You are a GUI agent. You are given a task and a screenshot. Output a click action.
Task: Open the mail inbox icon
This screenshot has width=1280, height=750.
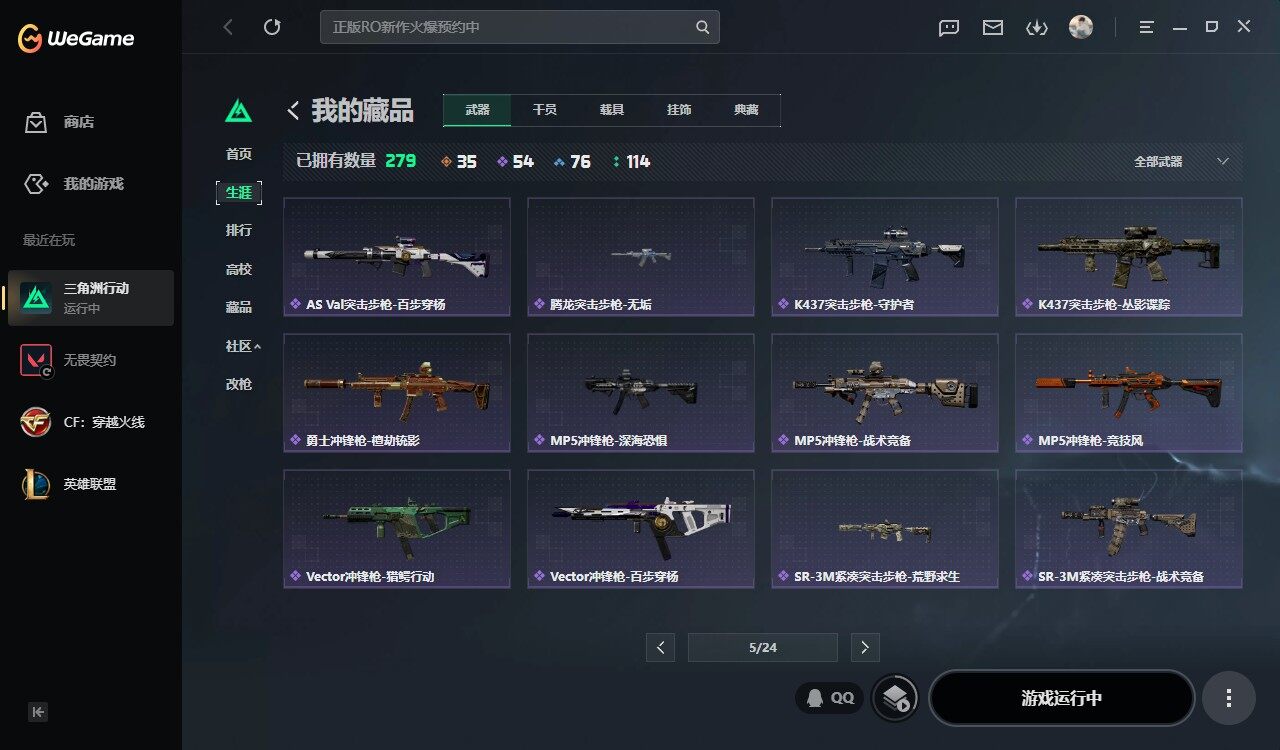tap(993, 27)
